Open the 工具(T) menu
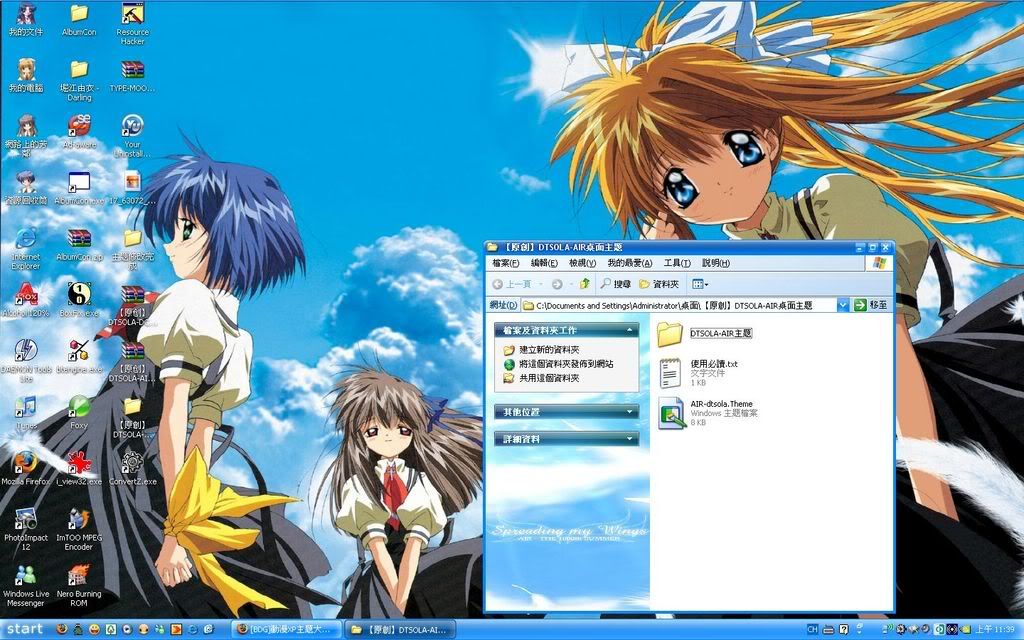Screen dimensions: 1024x640 click(677, 263)
